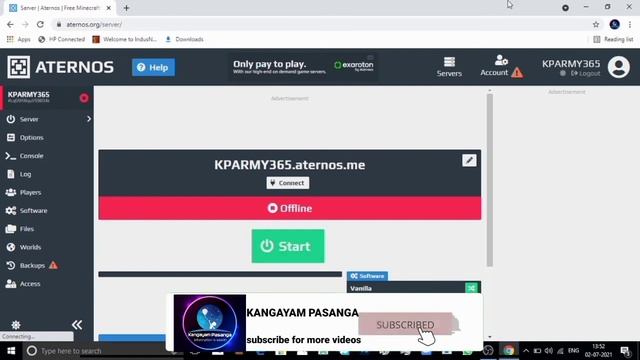This screenshot has height=360, width=640.
Task: Click the Connect button
Action: pos(288,183)
